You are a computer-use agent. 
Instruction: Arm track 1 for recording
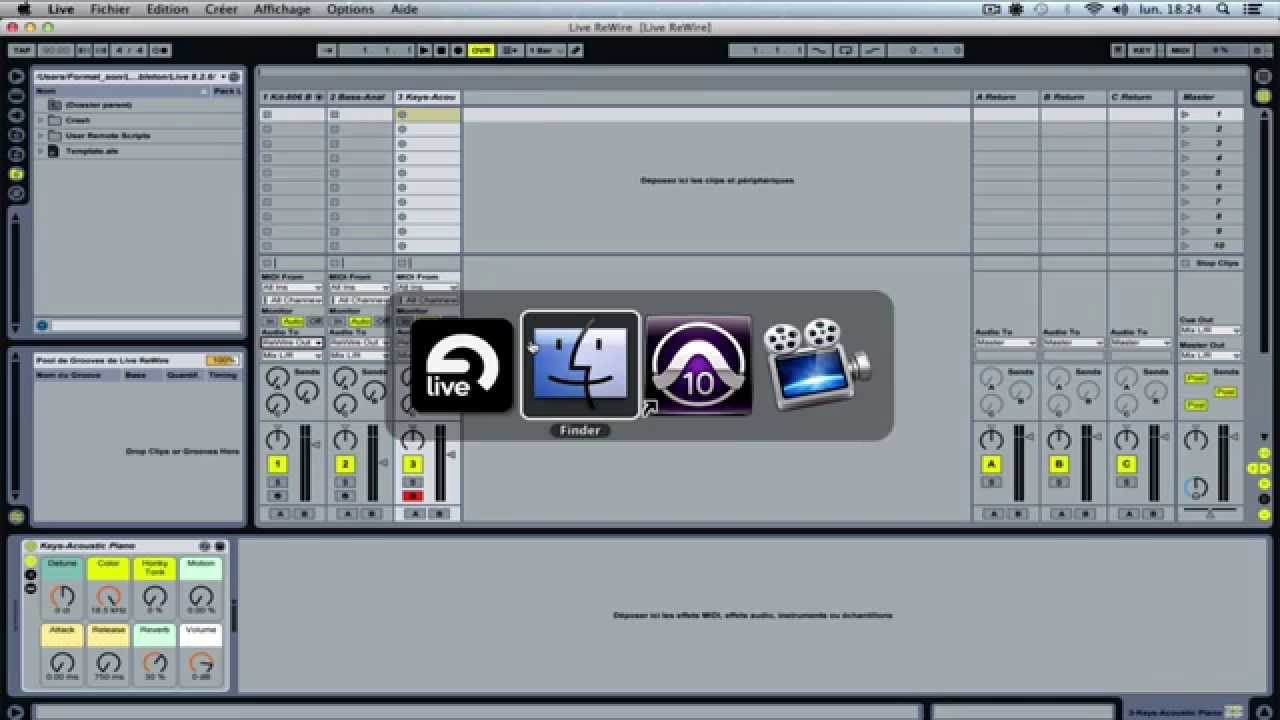coord(278,496)
